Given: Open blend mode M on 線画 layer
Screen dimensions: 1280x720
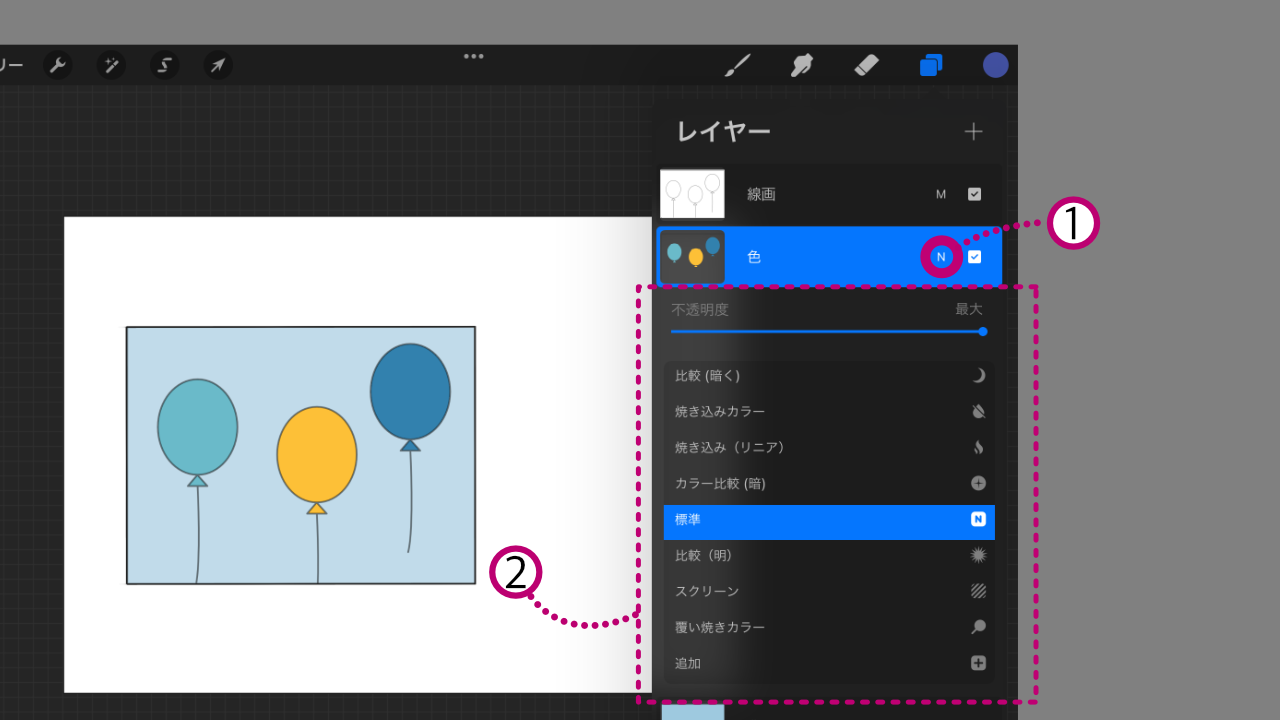Looking at the screenshot, I should tap(940, 194).
